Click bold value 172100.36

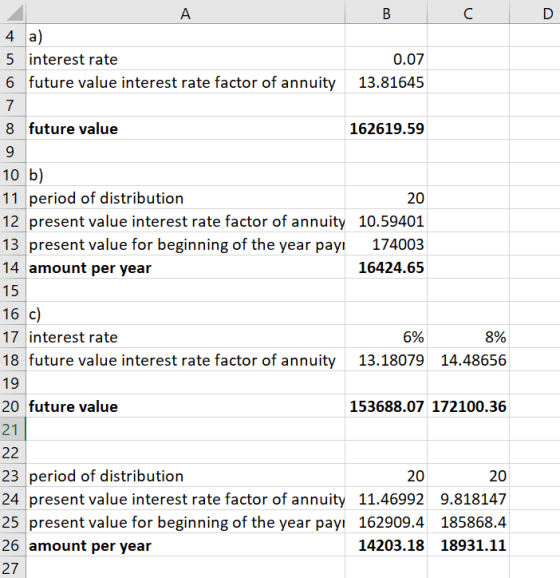pos(468,406)
